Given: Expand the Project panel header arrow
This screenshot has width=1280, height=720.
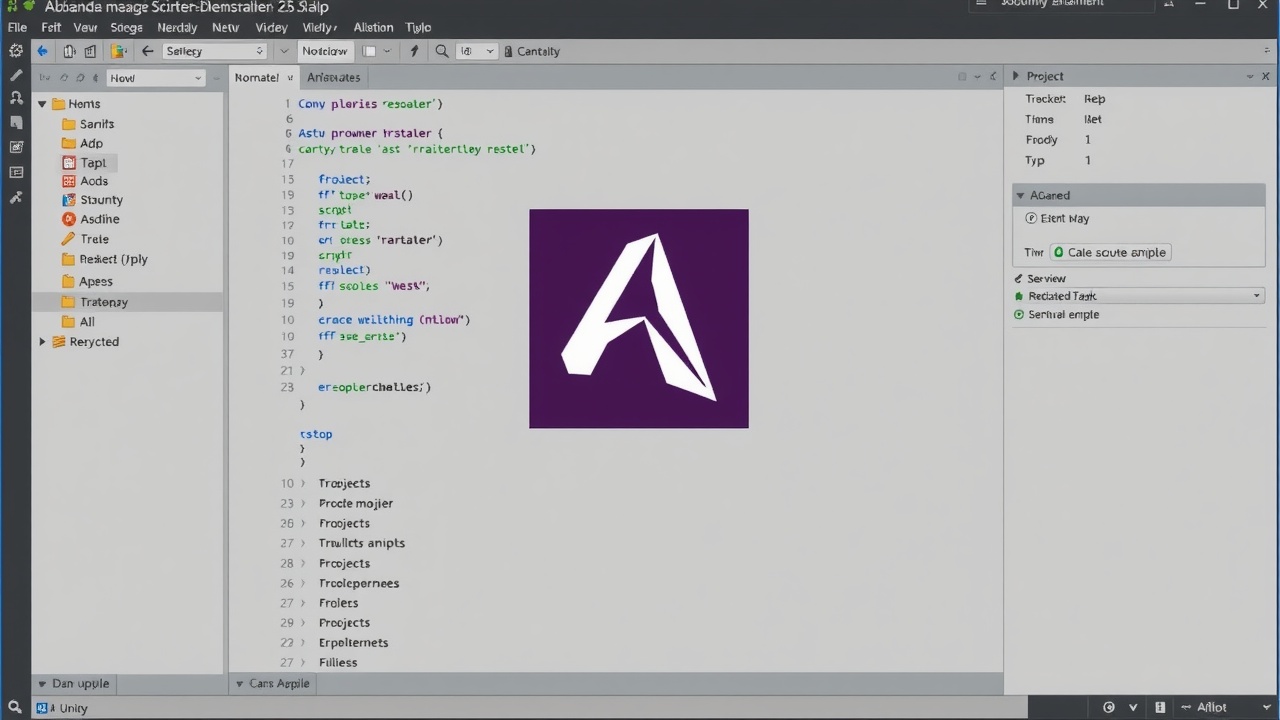Looking at the screenshot, I should click(x=1016, y=76).
